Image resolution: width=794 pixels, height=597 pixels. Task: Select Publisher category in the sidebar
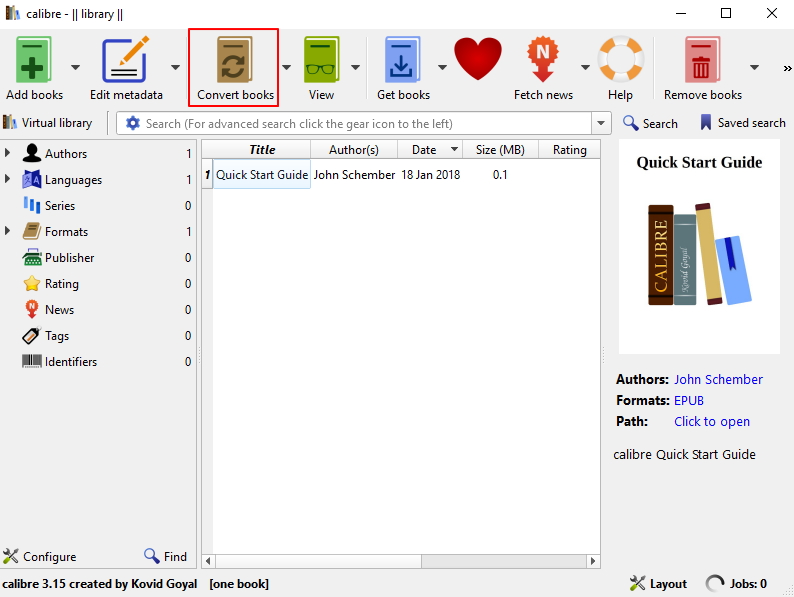tap(69, 258)
